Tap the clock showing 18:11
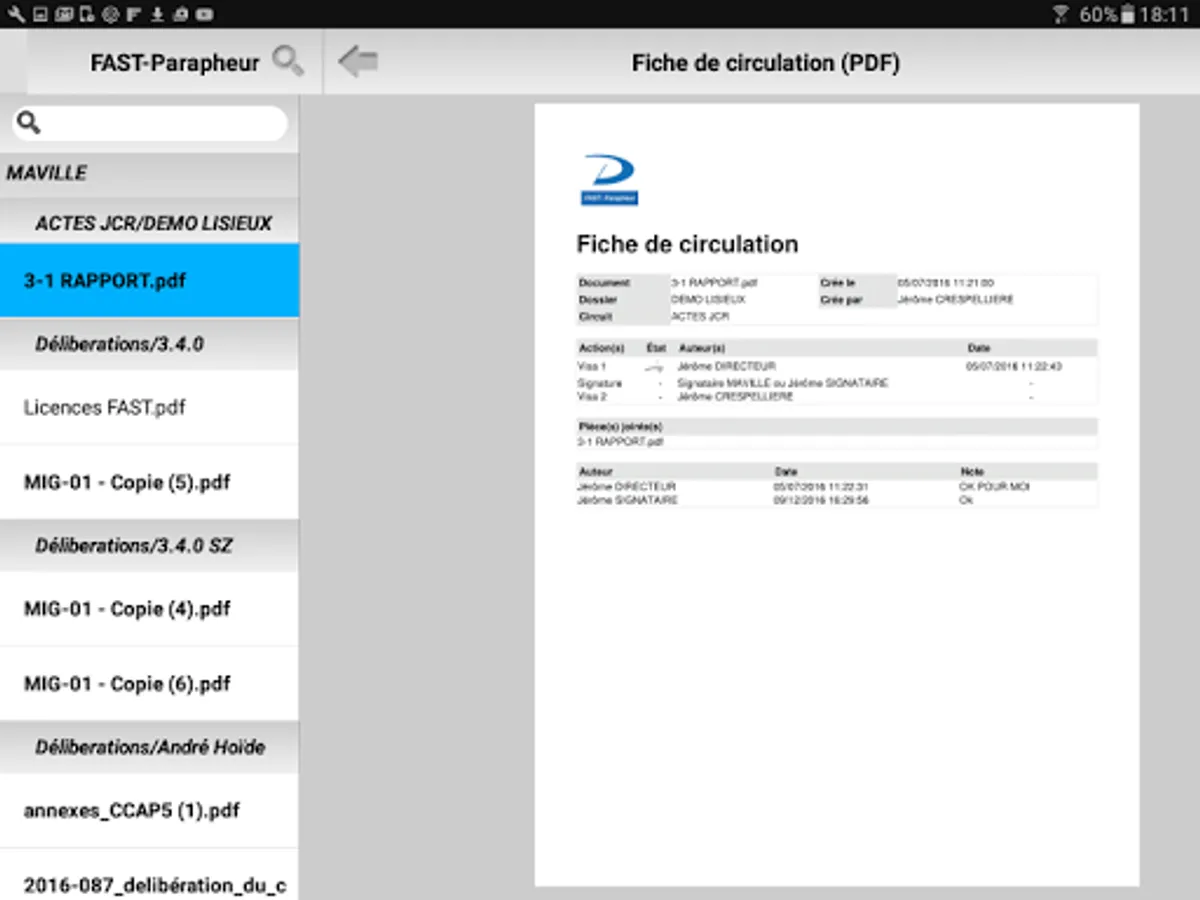 (x=1163, y=14)
